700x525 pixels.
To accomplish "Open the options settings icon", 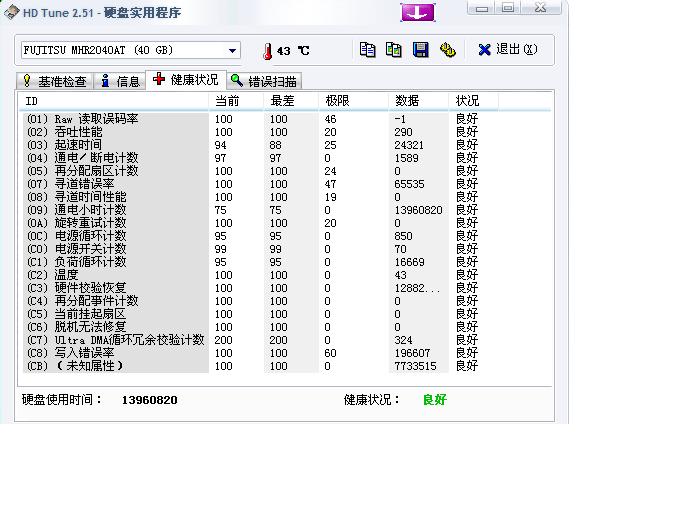I will coord(448,49).
